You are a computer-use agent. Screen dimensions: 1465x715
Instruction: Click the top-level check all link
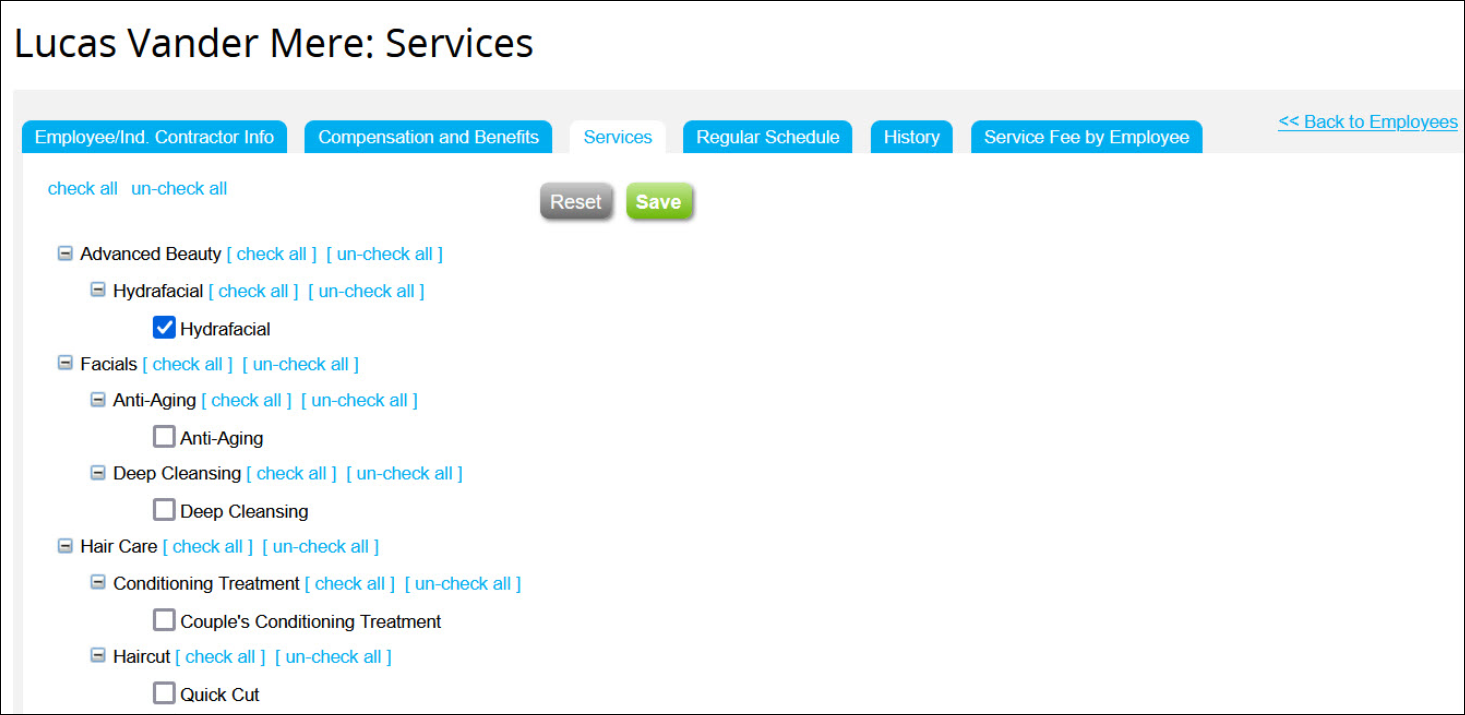point(83,189)
